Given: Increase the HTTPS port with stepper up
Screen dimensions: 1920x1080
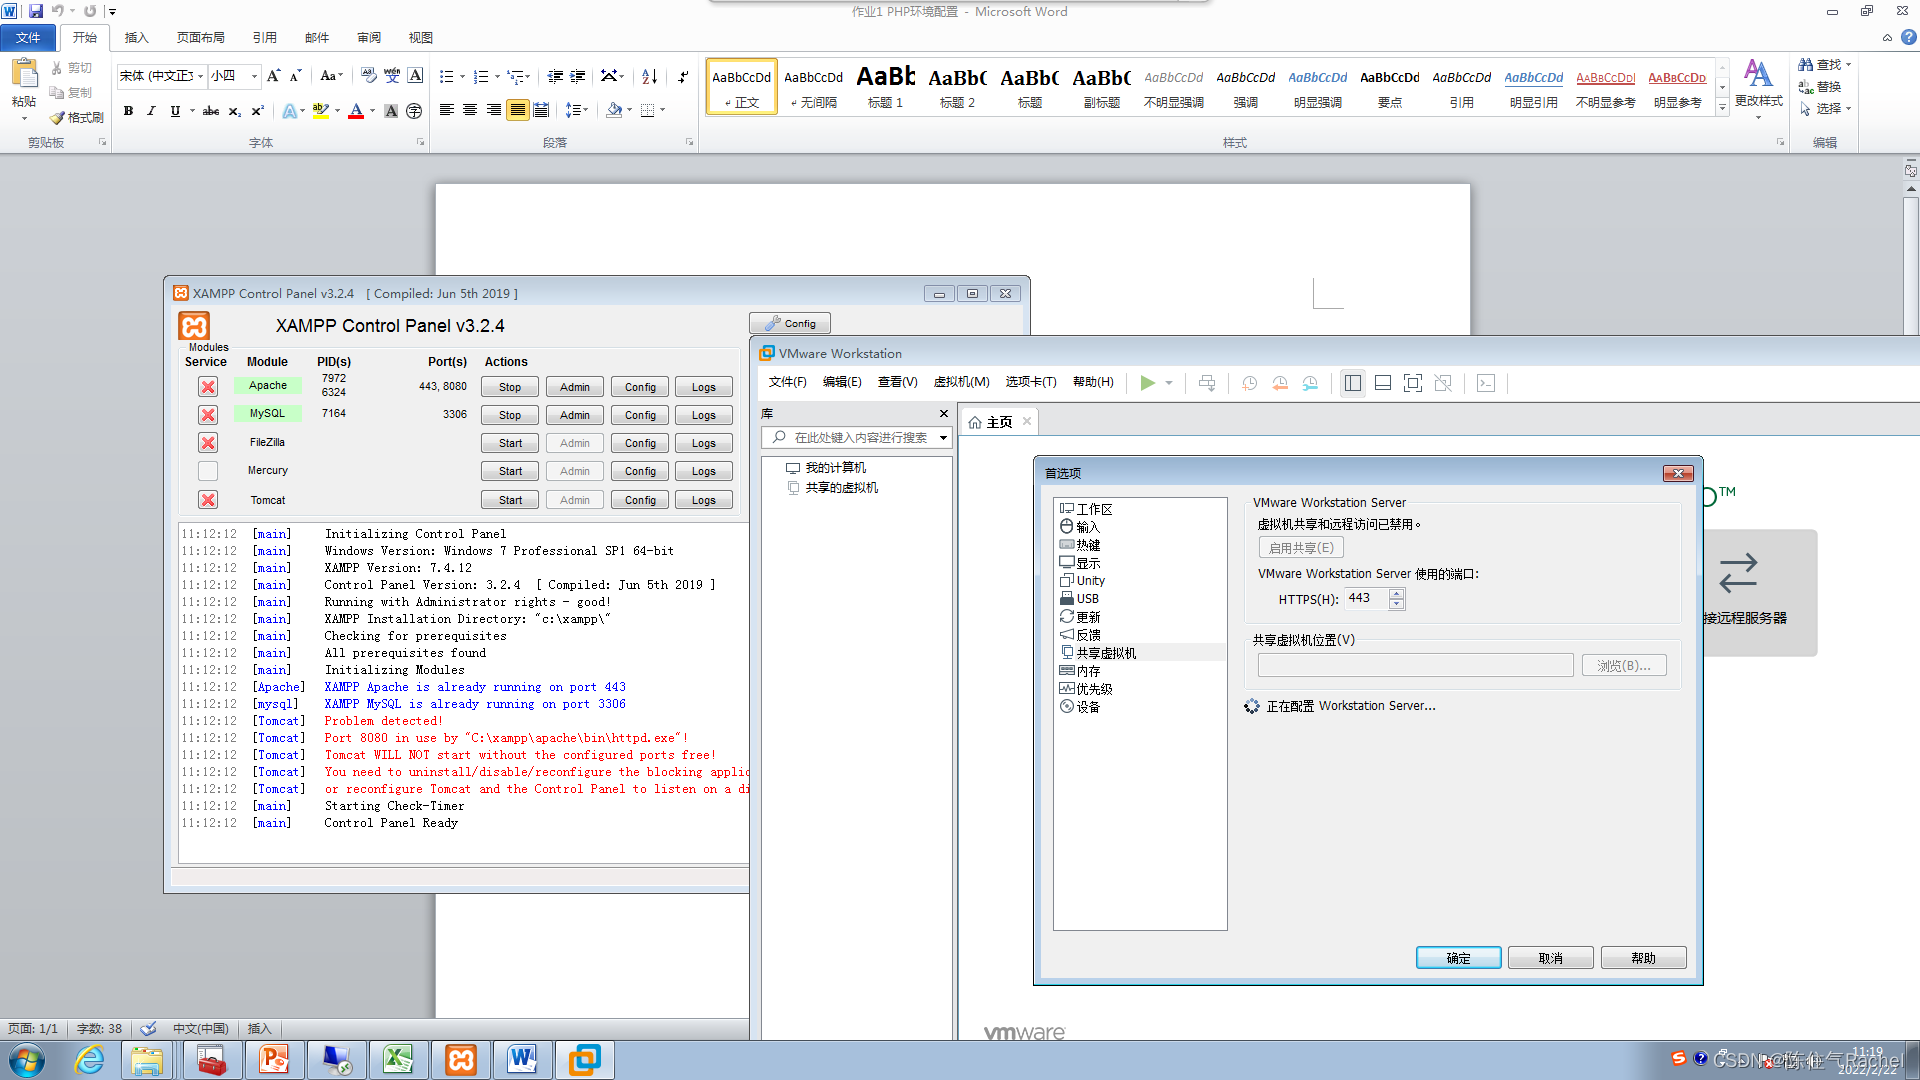Looking at the screenshot, I should 1397,593.
